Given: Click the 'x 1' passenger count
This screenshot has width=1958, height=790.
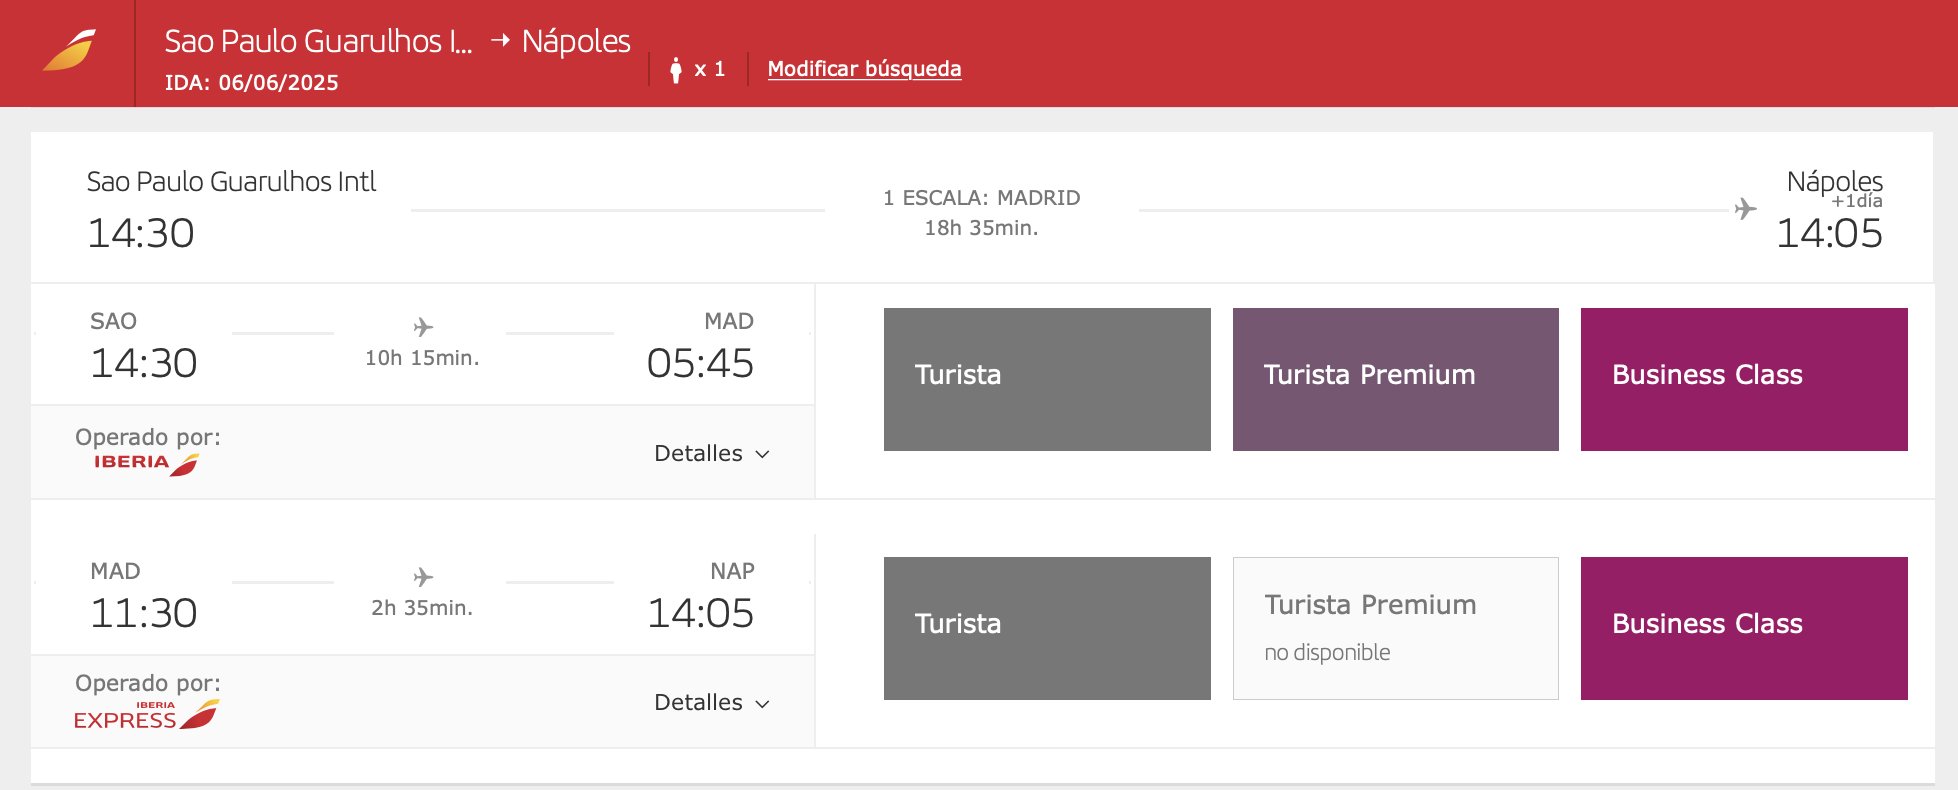Looking at the screenshot, I should click(x=709, y=69).
